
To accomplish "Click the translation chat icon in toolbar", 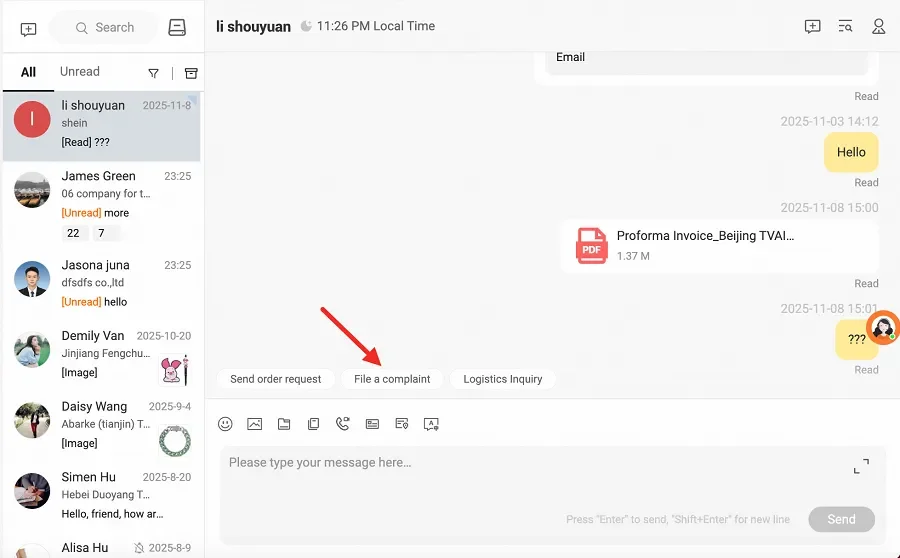I will coord(432,424).
